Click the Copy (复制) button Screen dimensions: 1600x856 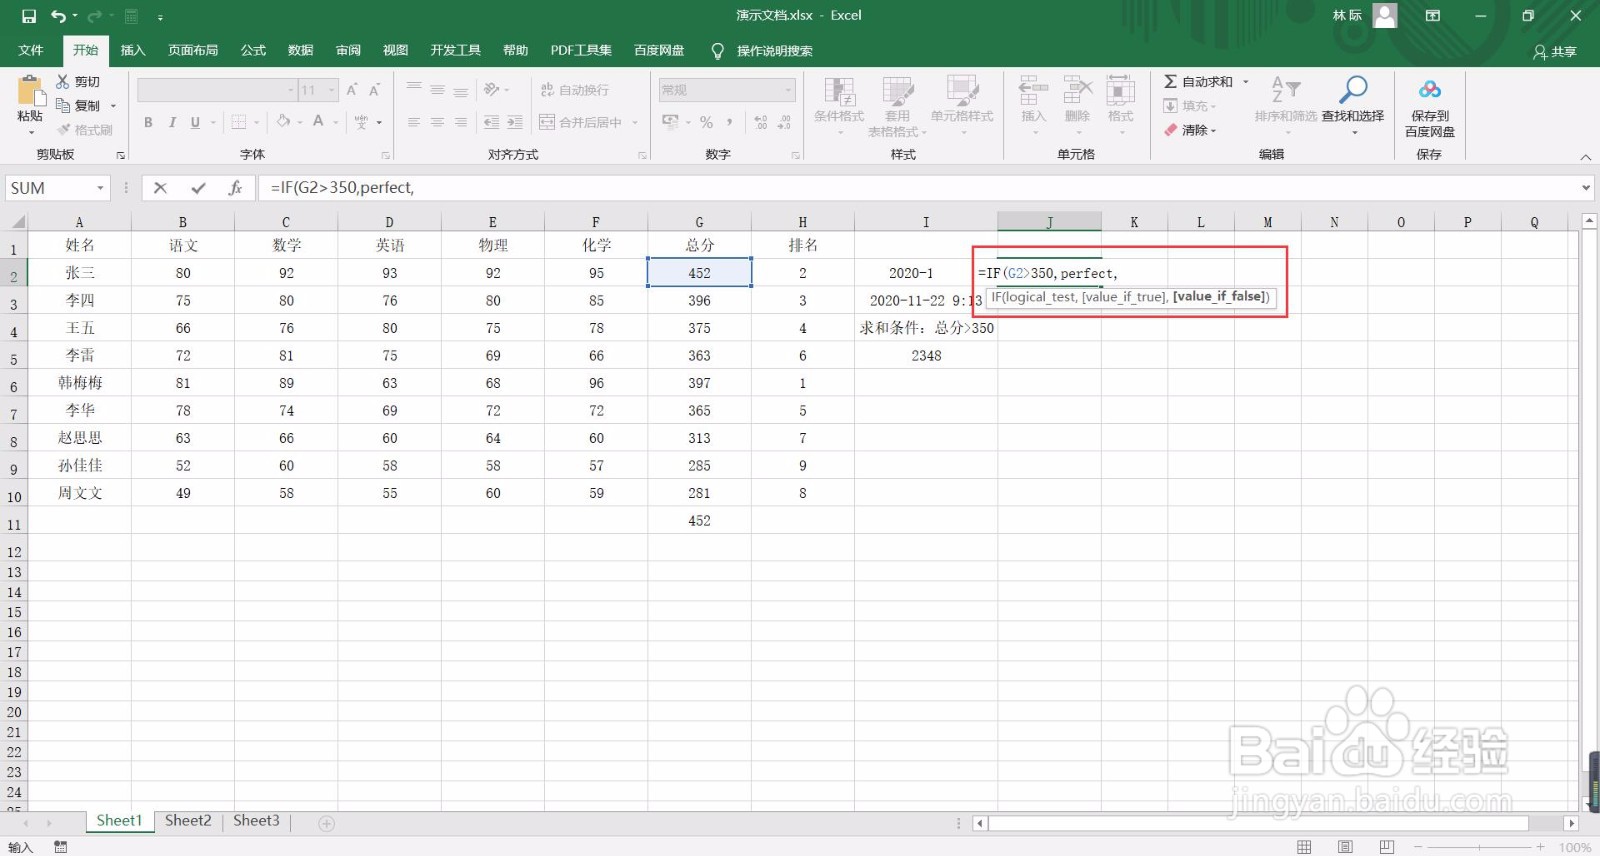[x=78, y=106]
